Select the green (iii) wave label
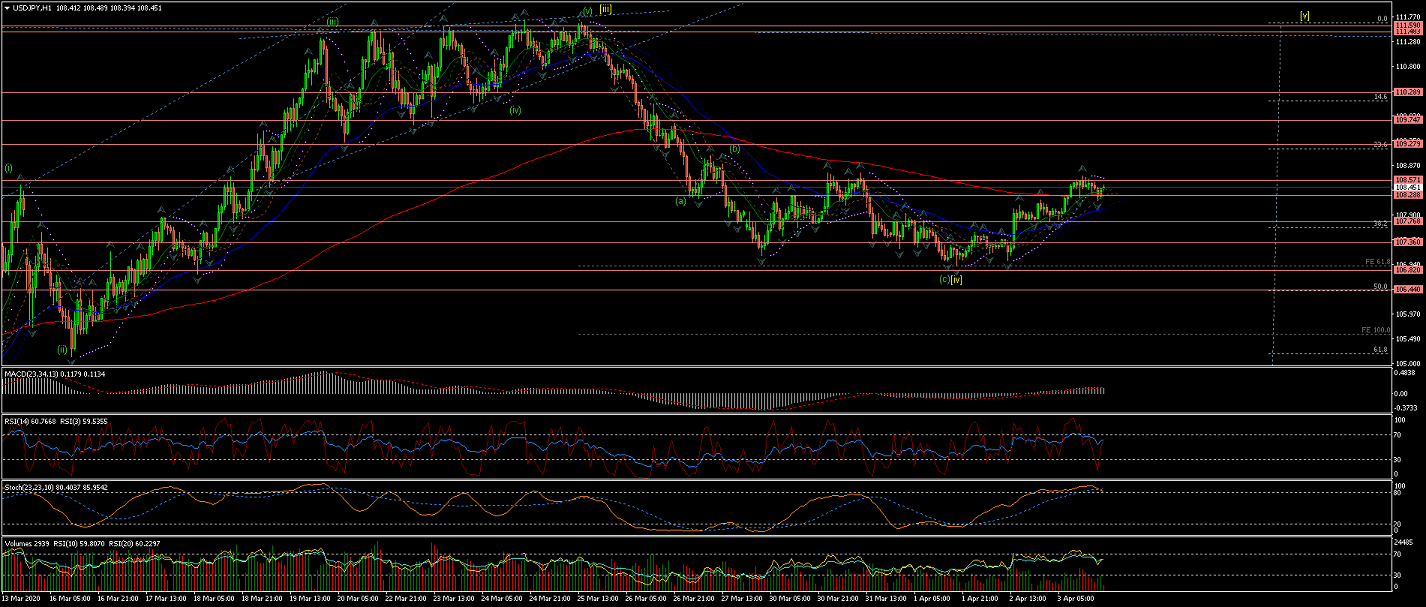Image resolution: width=1426 pixels, height=607 pixels. 332,21
